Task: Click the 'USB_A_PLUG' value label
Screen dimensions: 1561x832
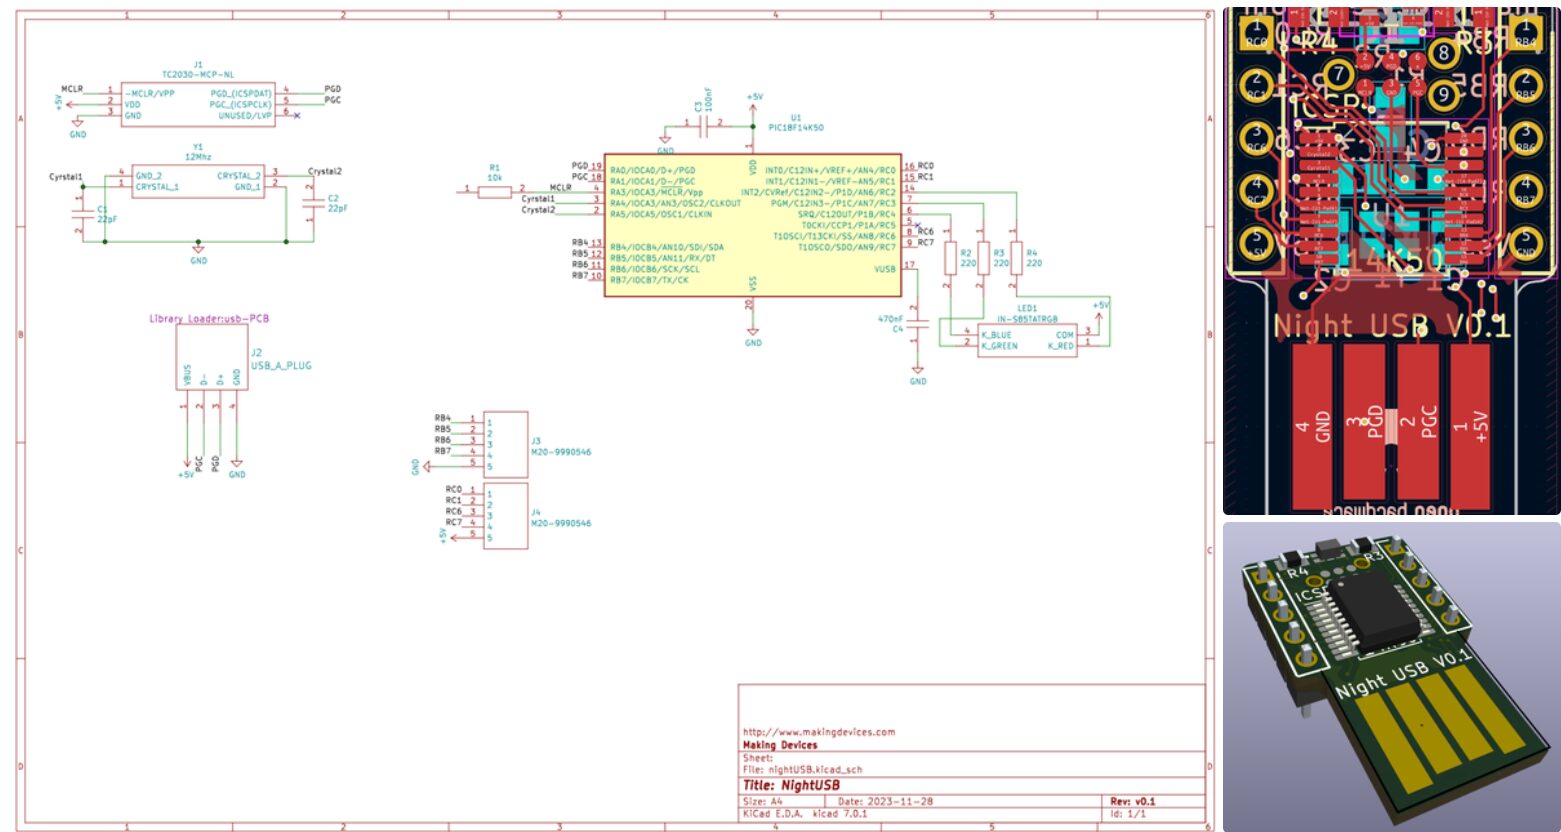Action: point(281,366)
